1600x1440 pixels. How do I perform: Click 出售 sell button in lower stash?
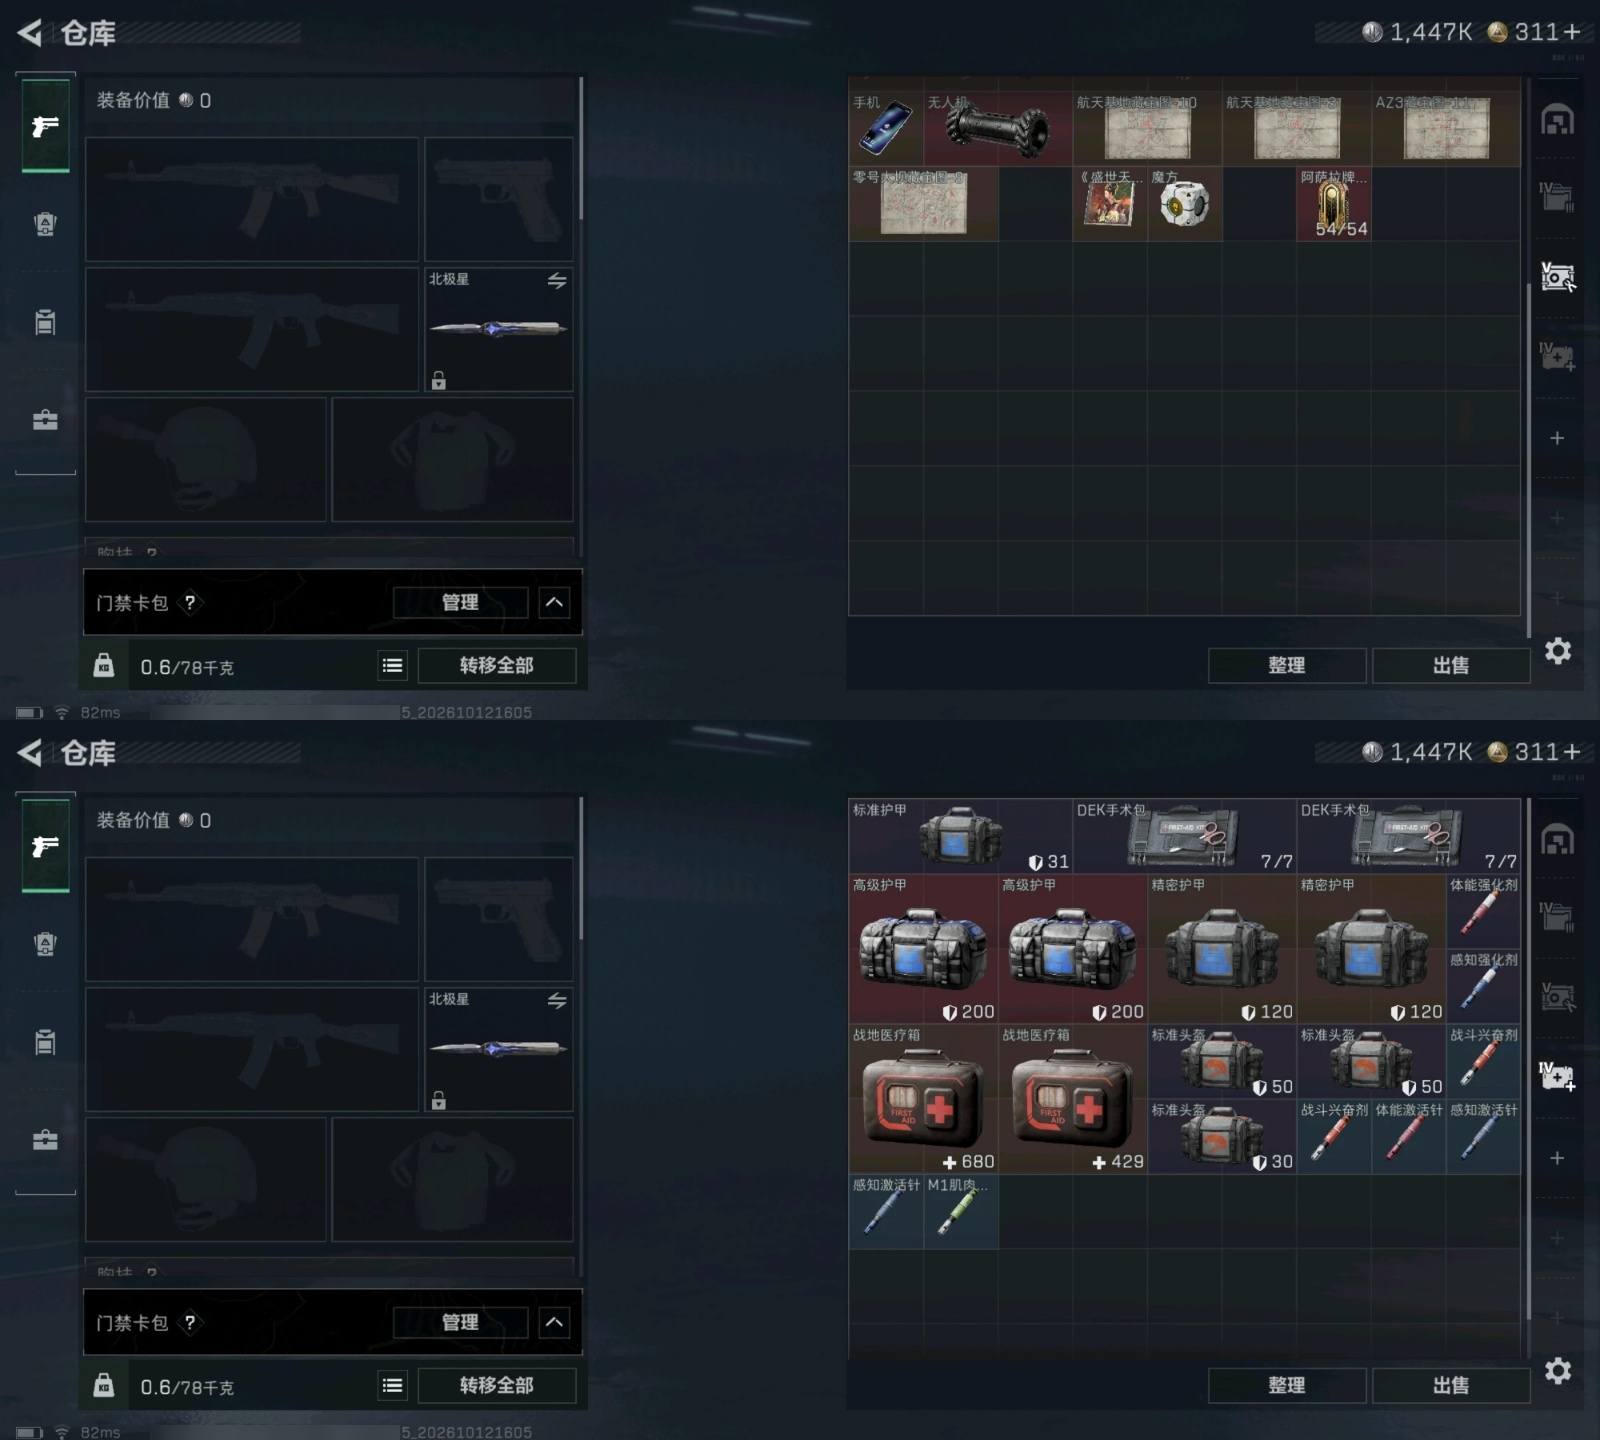[x=1450, y=1385]
